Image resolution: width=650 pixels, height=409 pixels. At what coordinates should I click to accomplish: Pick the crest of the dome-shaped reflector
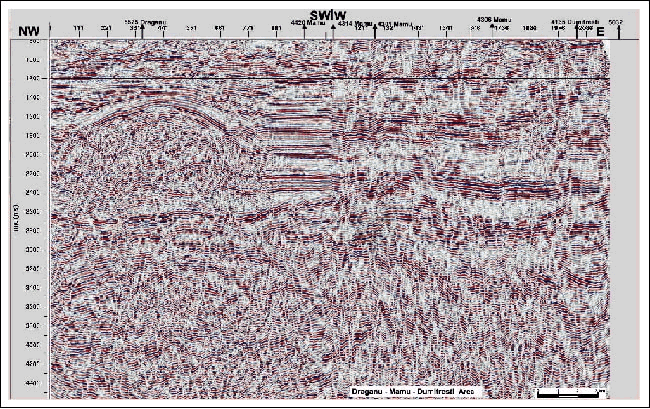coord(150,103)
